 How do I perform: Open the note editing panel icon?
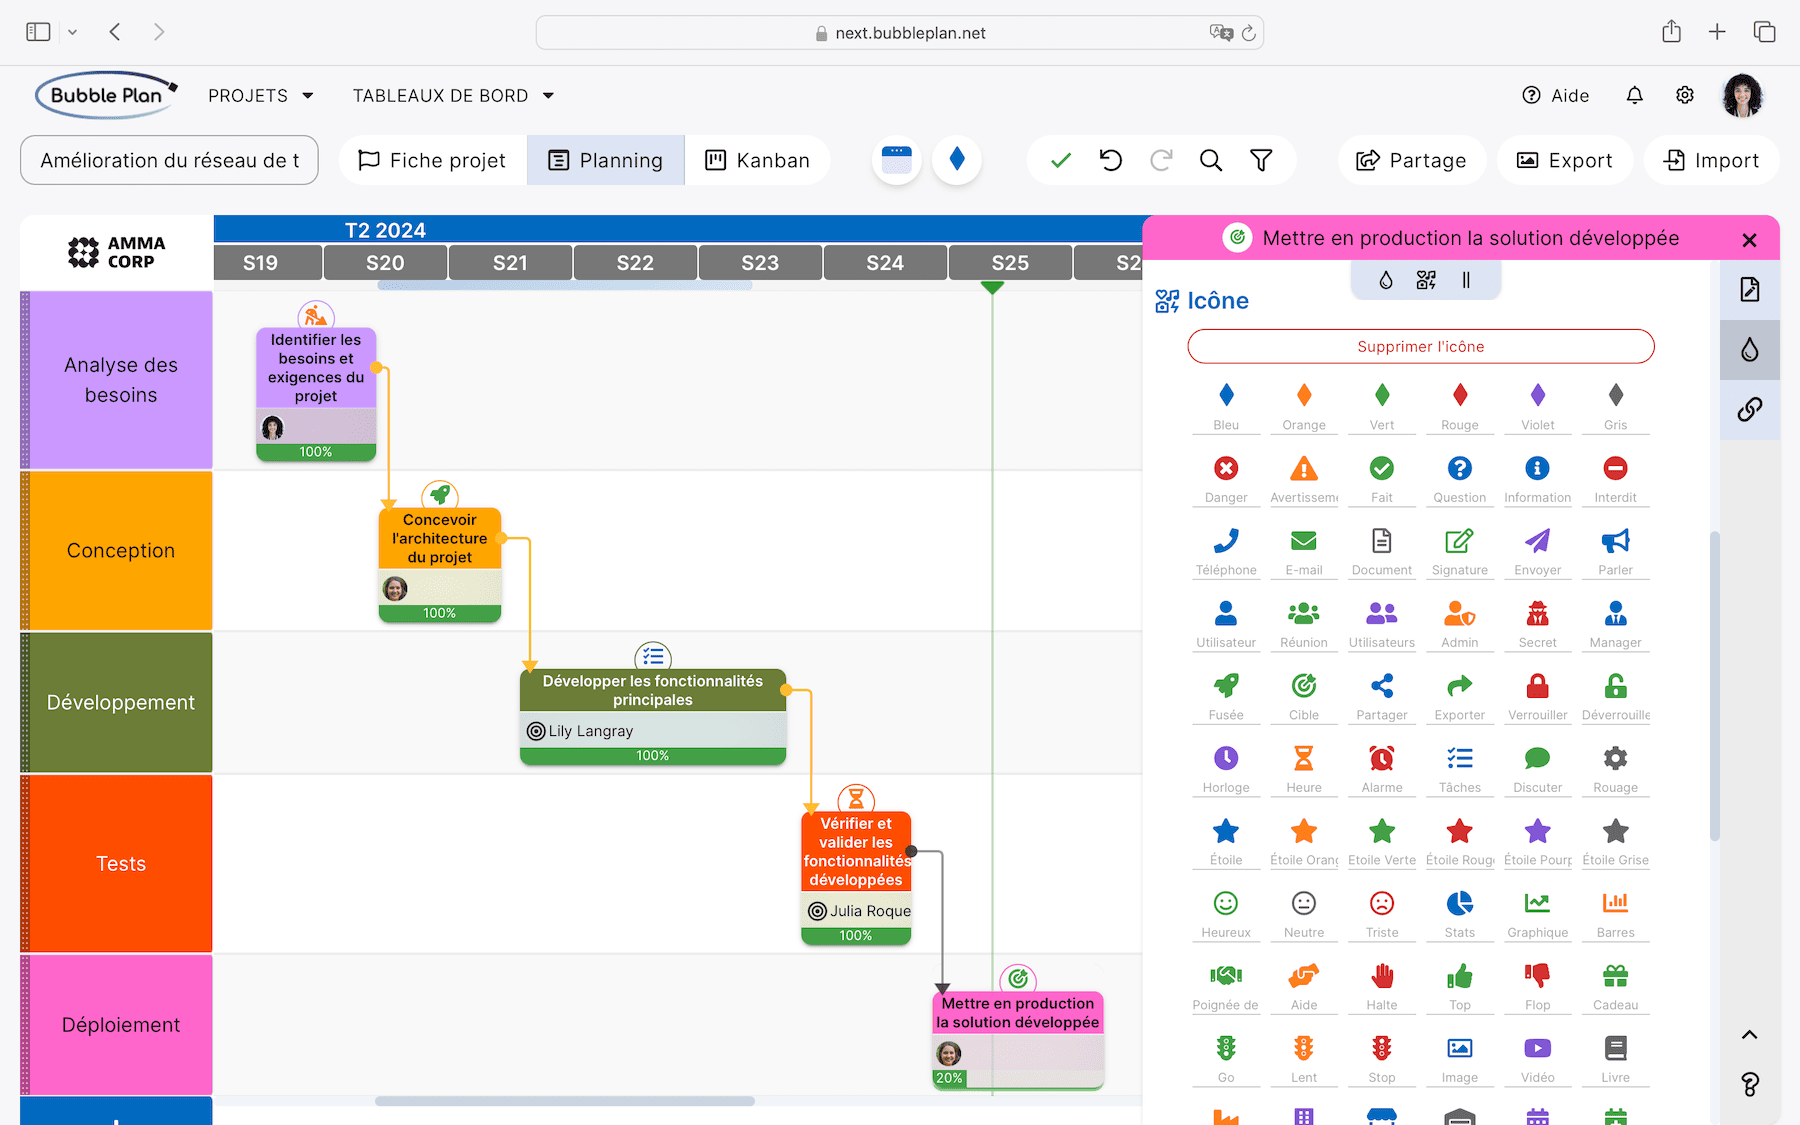point(1750,289)
